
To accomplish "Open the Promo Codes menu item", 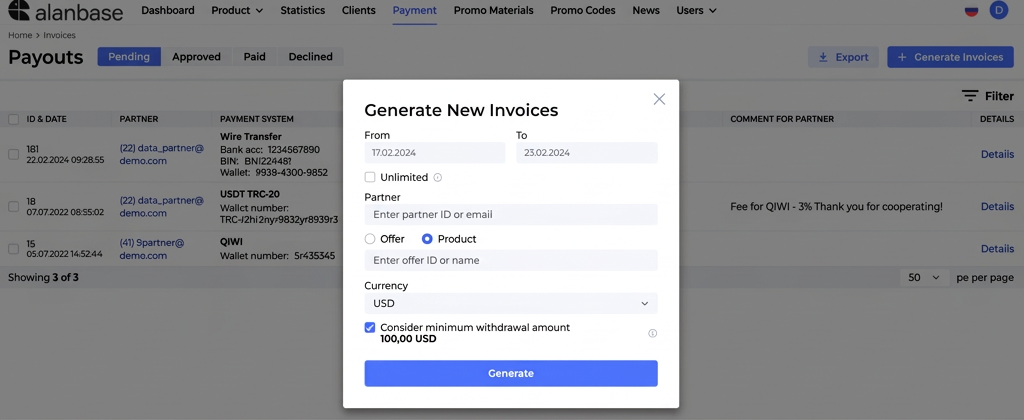I will click(583, 10).
